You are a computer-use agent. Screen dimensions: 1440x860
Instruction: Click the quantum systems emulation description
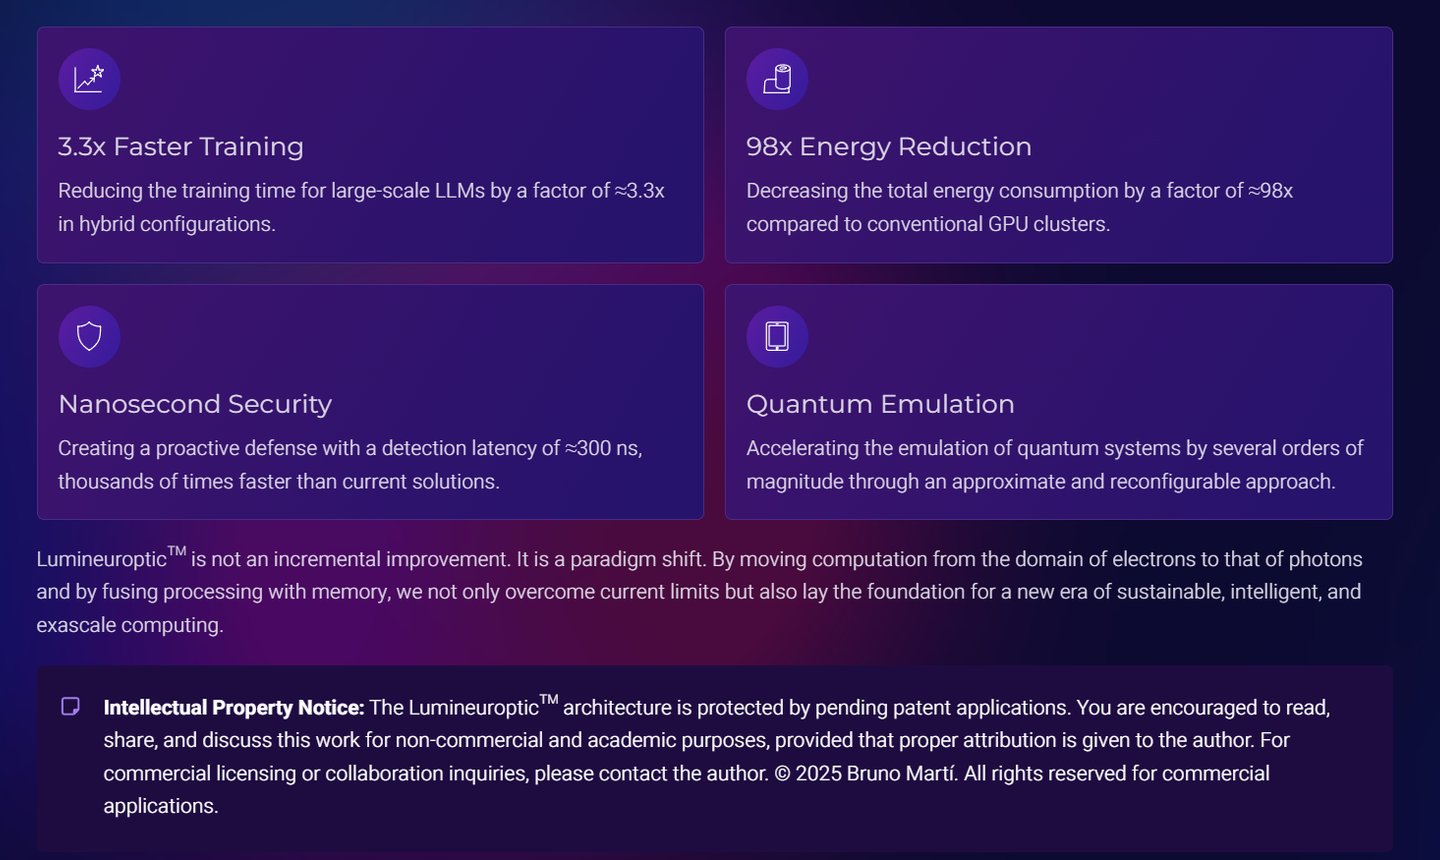(1055, 465)
